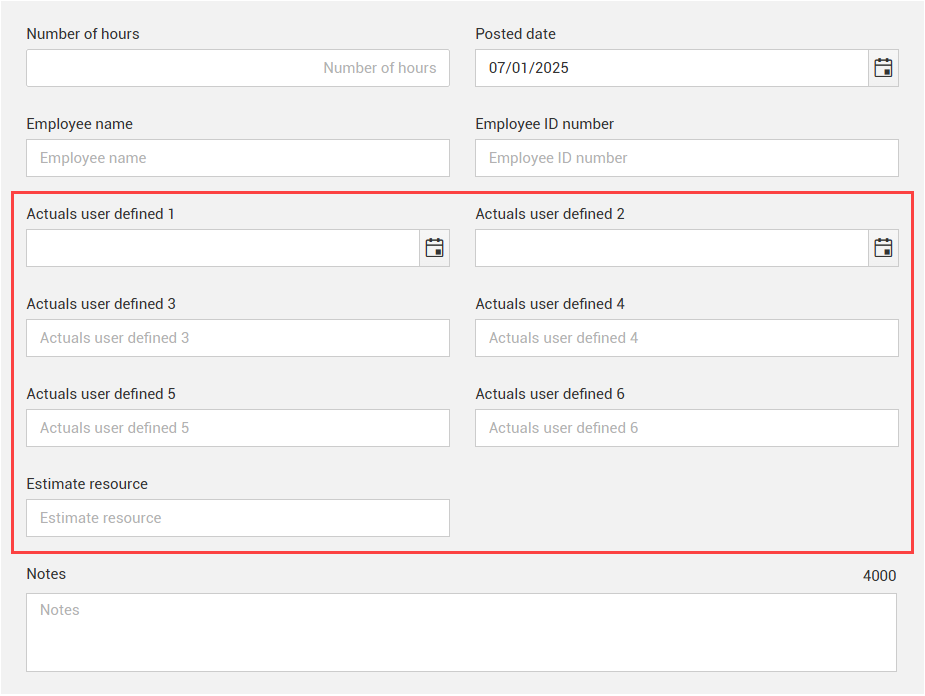Screen dimensions: 925x696
Task: Focus the Employee name text box
Action: click(x=237, y=158)
